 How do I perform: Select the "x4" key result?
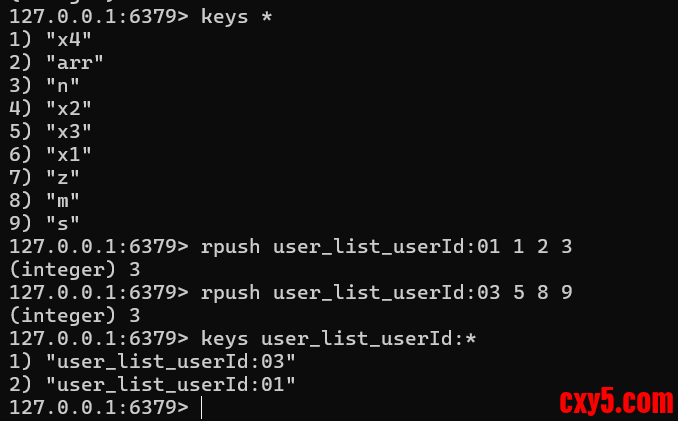pos(67,42)
